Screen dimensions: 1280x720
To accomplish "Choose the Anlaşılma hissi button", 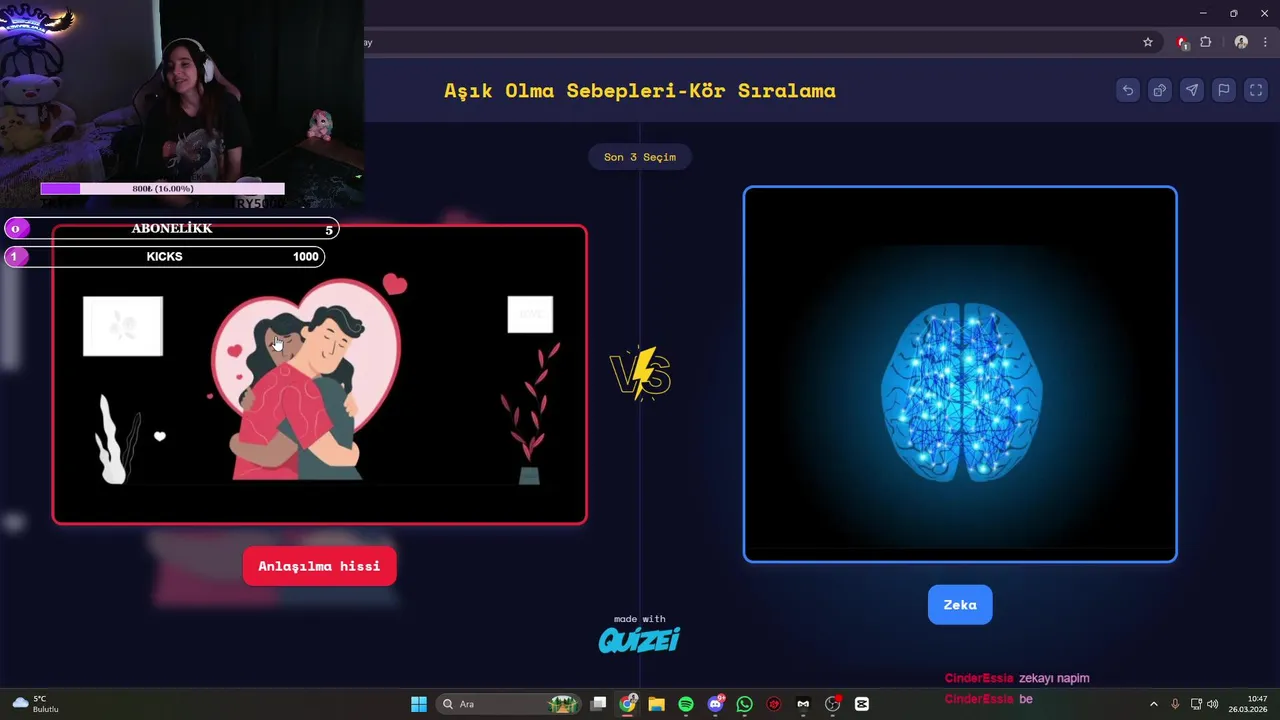I will 319,566.
